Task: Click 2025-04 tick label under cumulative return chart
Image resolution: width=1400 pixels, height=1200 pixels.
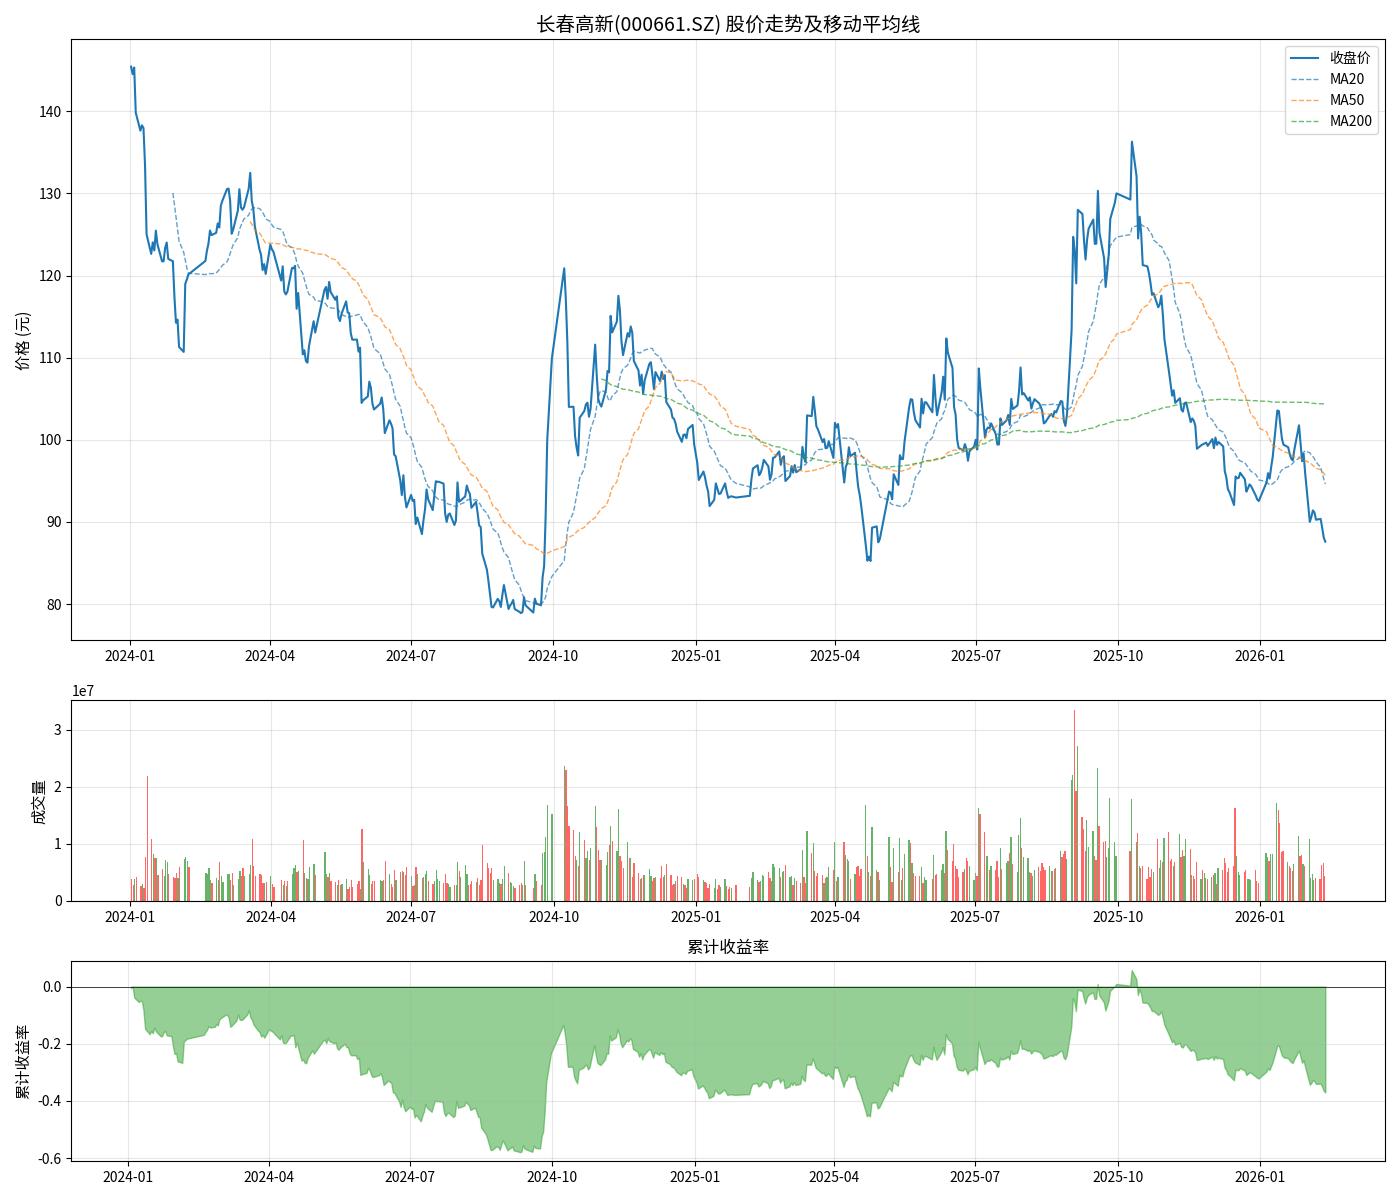Action: (x=834, y=1177)
